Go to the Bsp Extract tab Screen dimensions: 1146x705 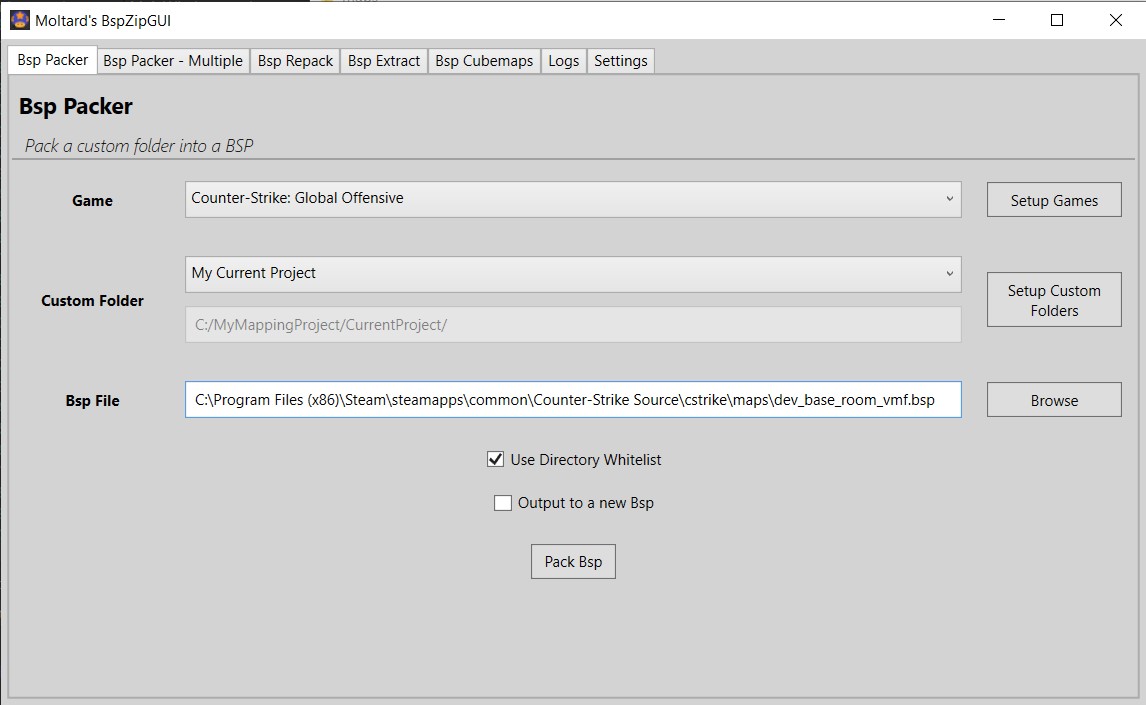coord(384,61)
